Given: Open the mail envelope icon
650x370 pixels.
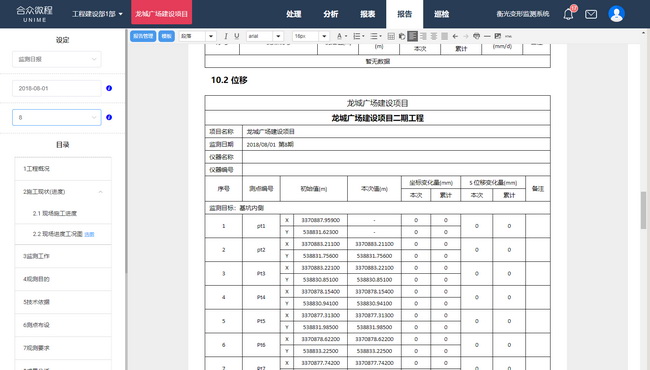Looking at the screenshot, I should click(x=591, y=14).
